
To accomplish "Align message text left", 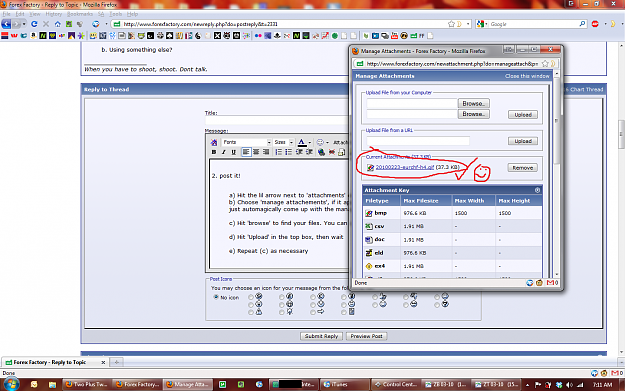I will point(246,152).
